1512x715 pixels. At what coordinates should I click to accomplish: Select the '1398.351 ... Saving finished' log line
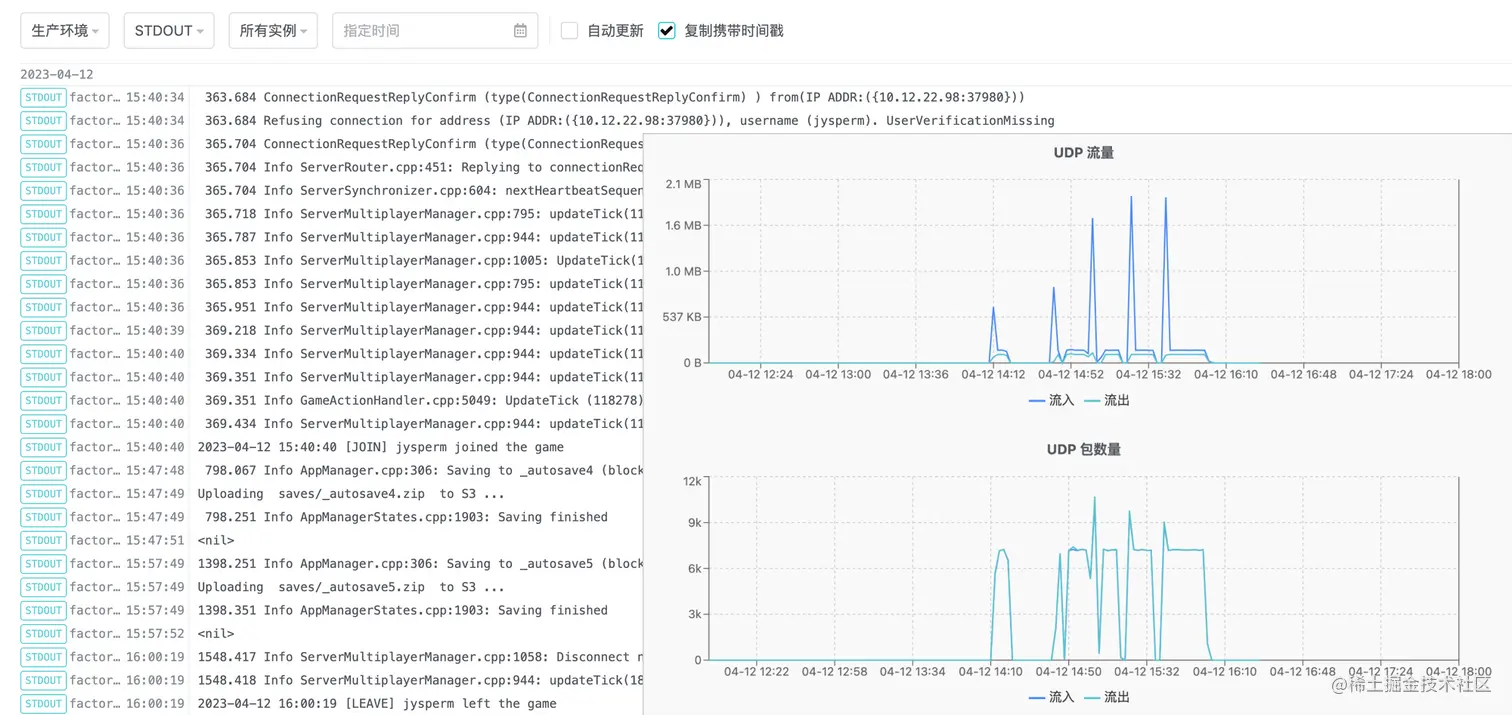point(403,610)
